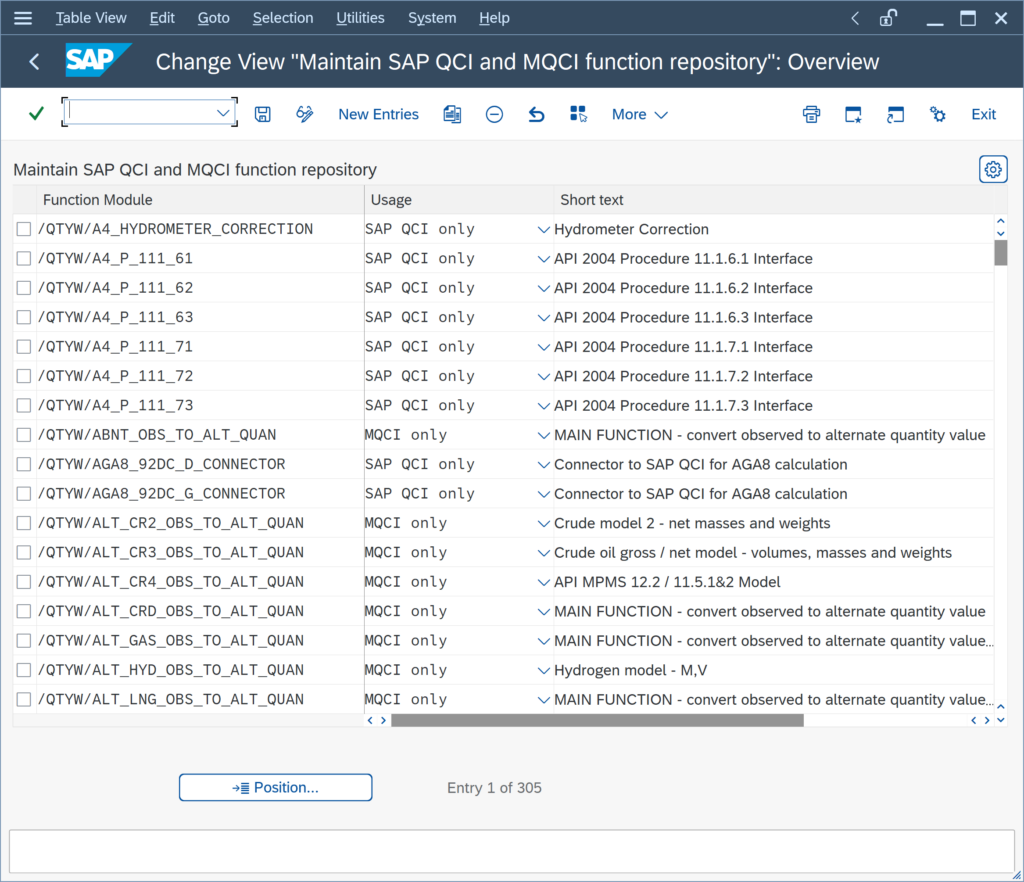The image size is (1024, 882).
Task: Select row /QTYW/A4_P_111_72 checkbox
Action: 24,376
